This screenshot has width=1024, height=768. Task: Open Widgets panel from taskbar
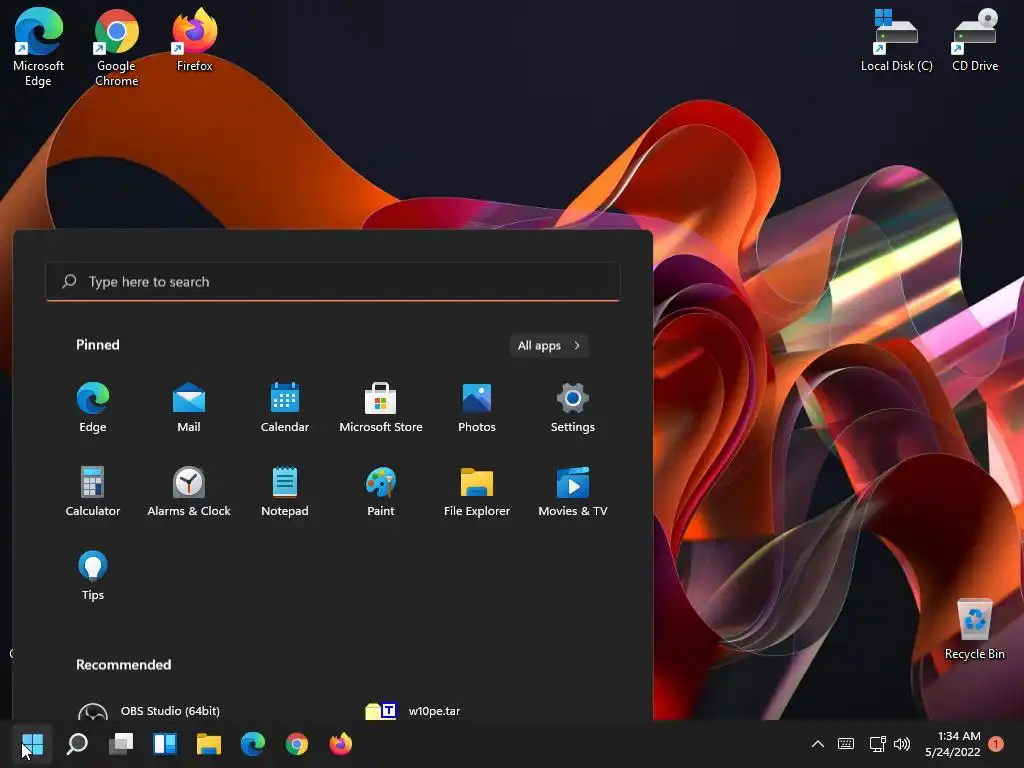tap(165, 744)
